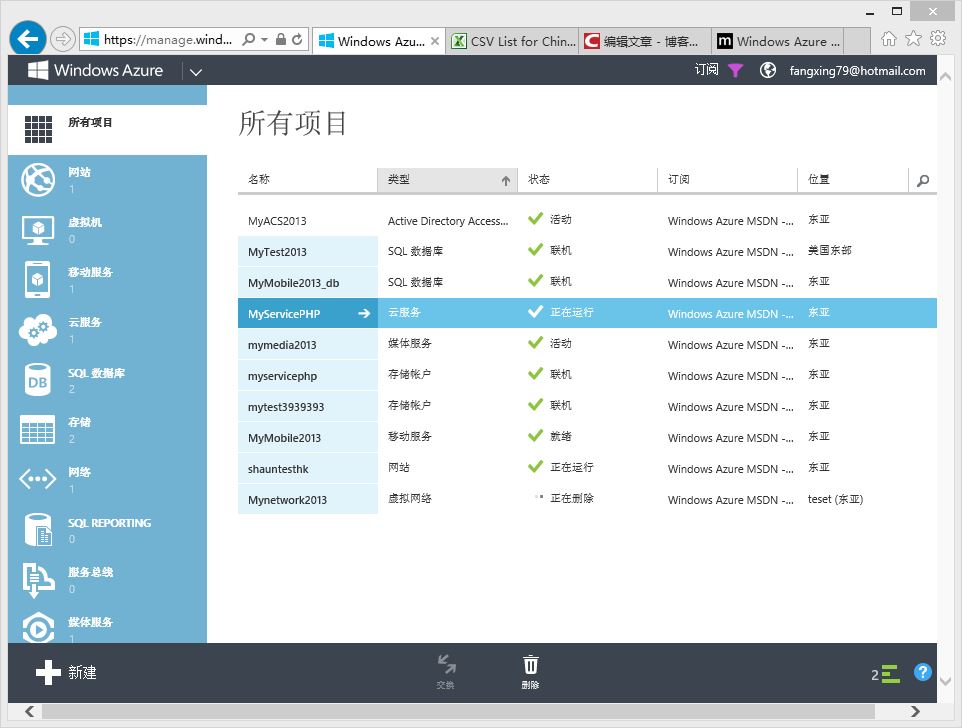Image resolution: width=962 pixels, height=728 pixels.
Task: Select the 虚拟机 (Virtual Machines) sidebar icon
Action: tap(37, 231)
